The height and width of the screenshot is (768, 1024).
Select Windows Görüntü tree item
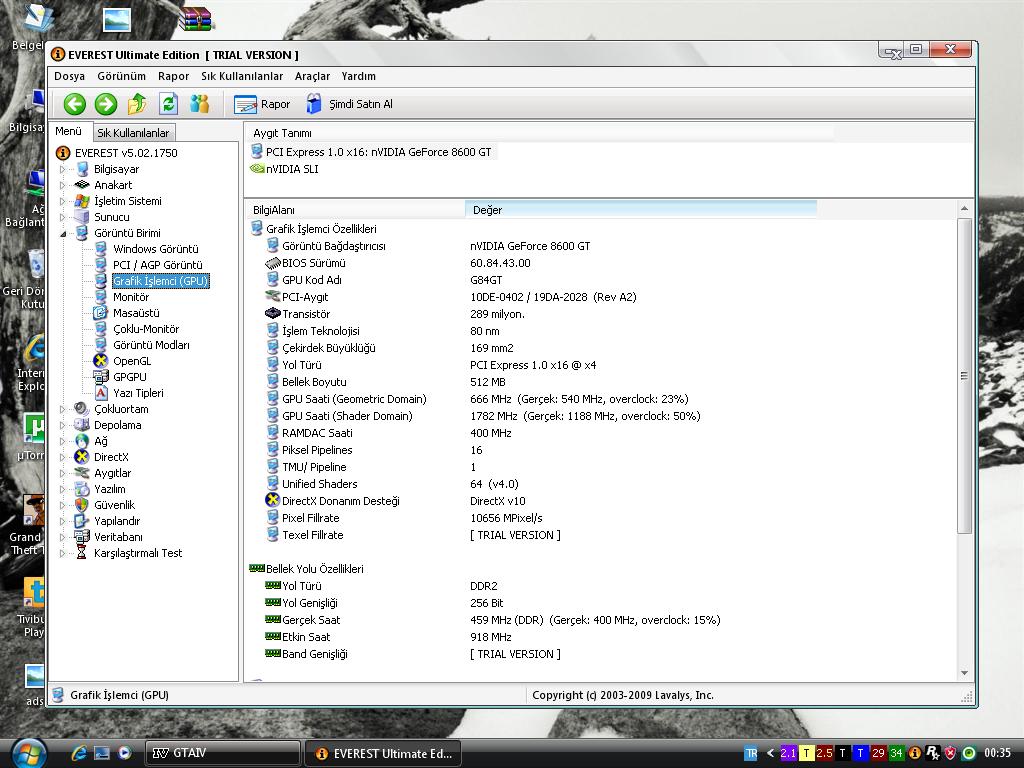(155, 249)
